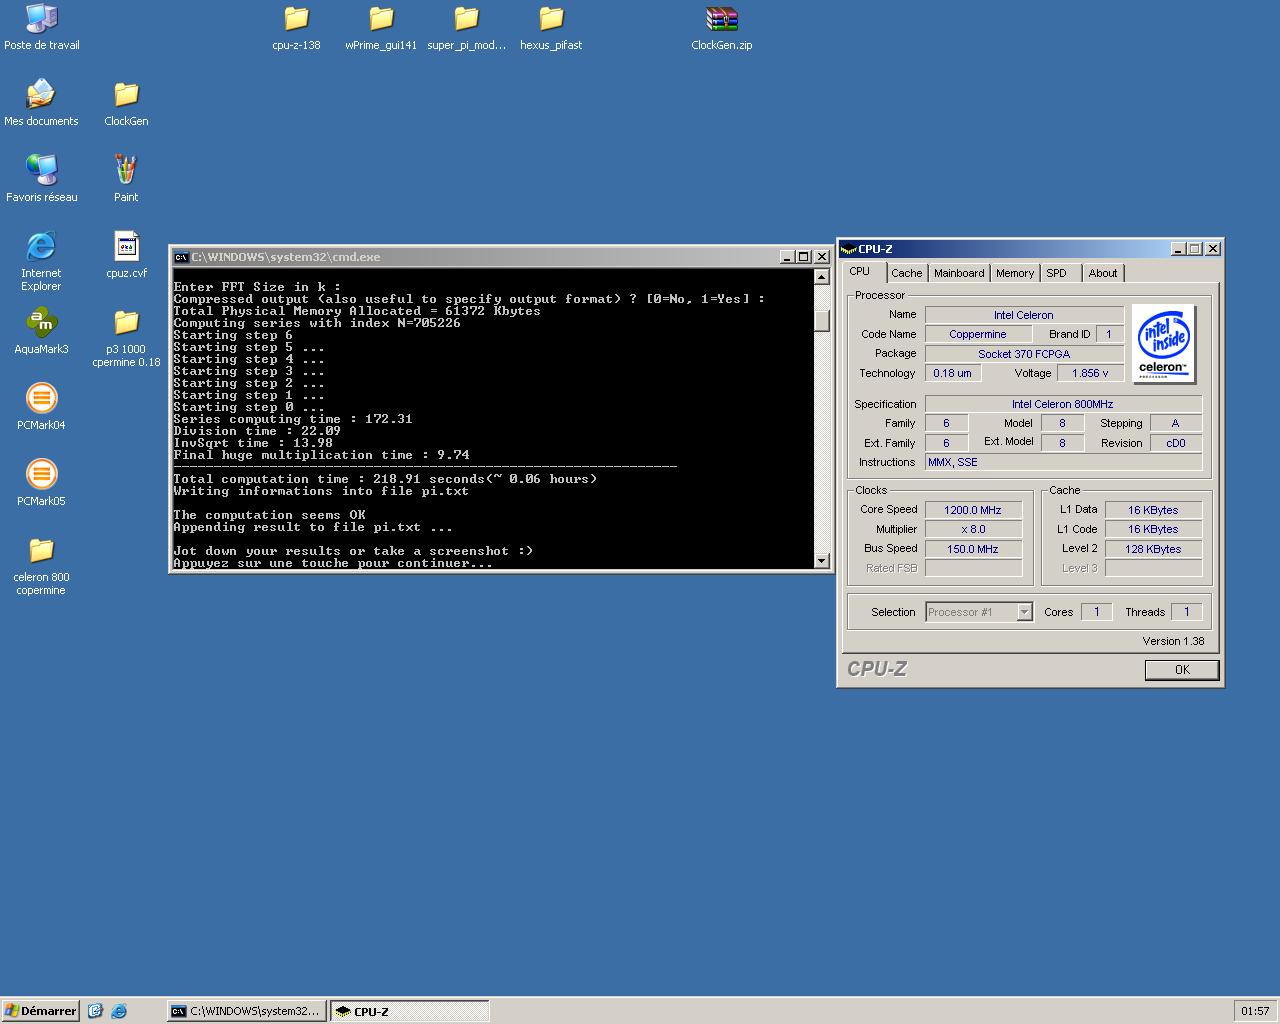Select CPU-Z taskbar button

coord(409,1011)
